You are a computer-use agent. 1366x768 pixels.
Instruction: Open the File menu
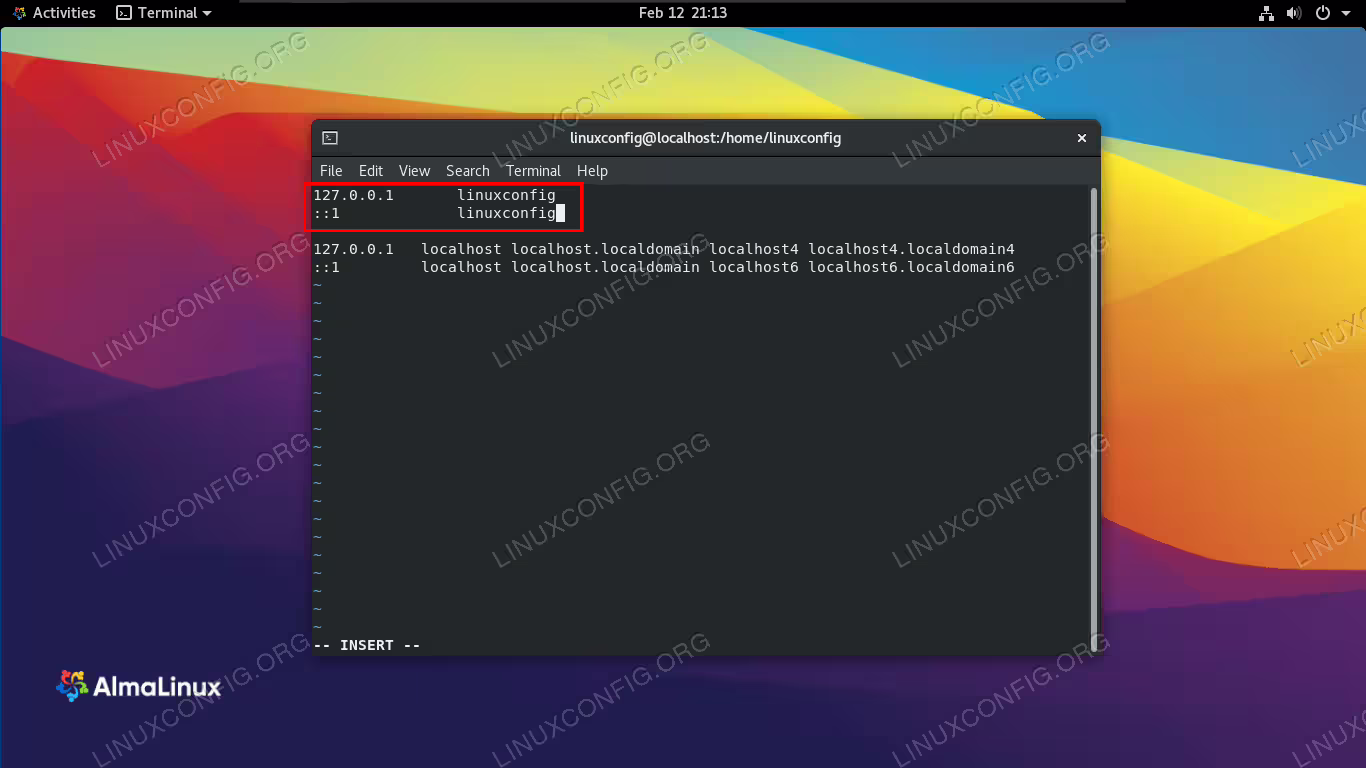331,171
